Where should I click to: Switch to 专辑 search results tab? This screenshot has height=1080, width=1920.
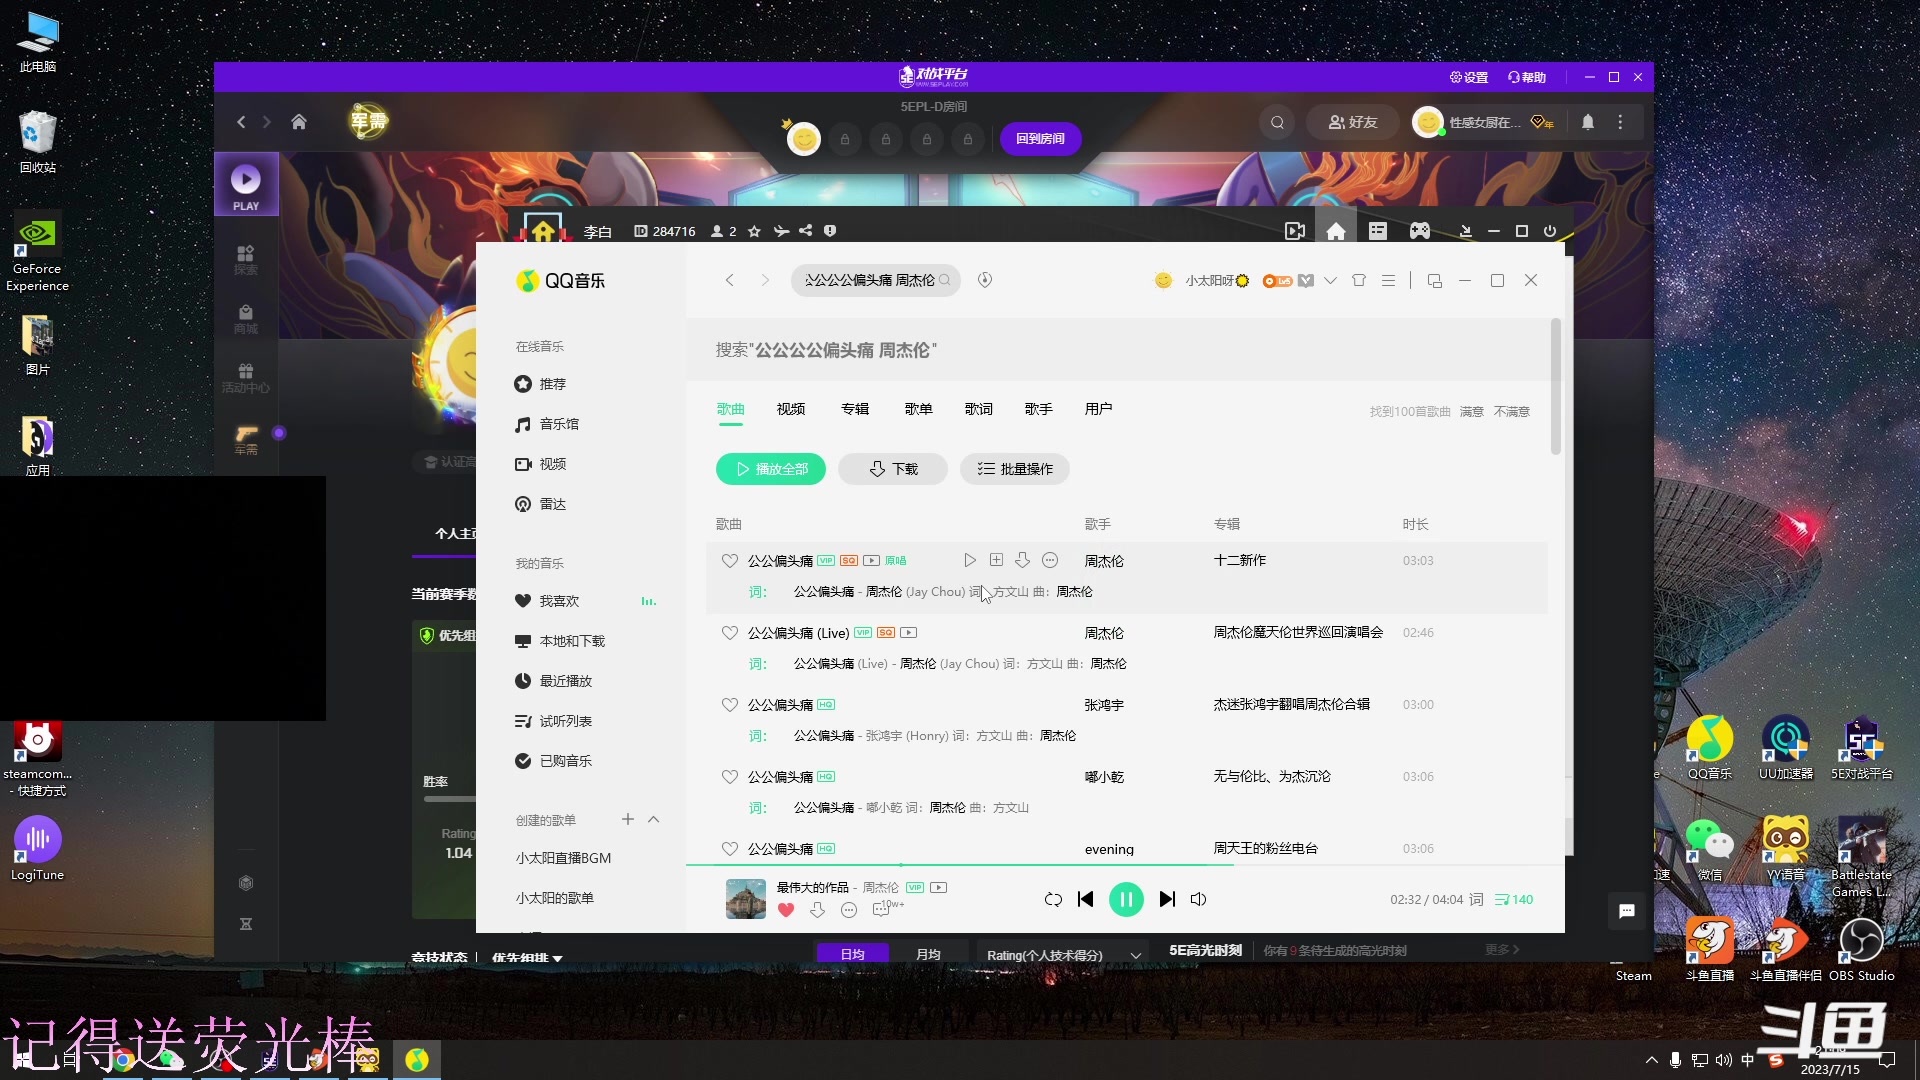(x=854, y=409)
